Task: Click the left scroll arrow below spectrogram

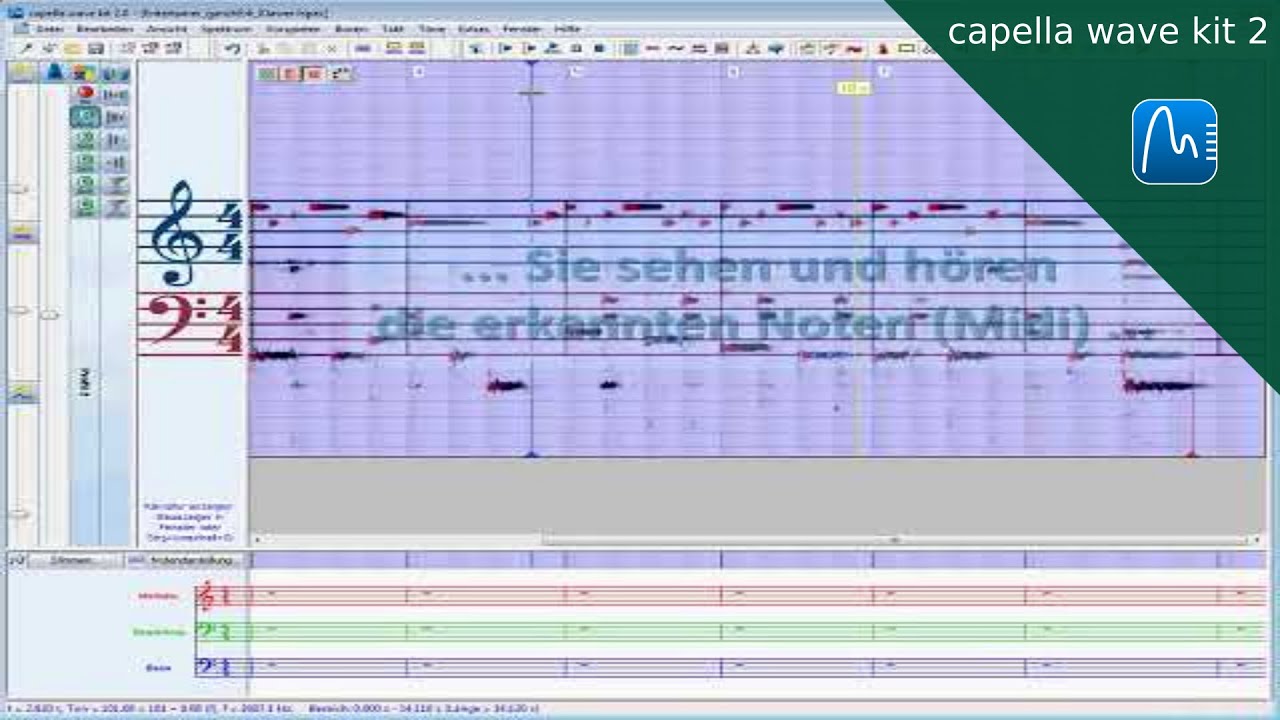Action: 256,540
